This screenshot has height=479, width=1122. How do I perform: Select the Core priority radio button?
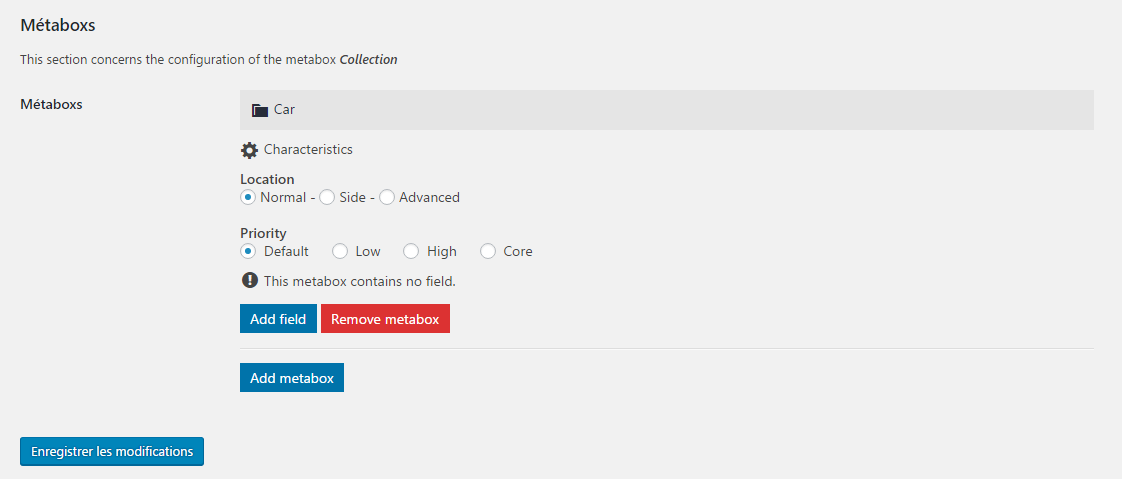488,251
